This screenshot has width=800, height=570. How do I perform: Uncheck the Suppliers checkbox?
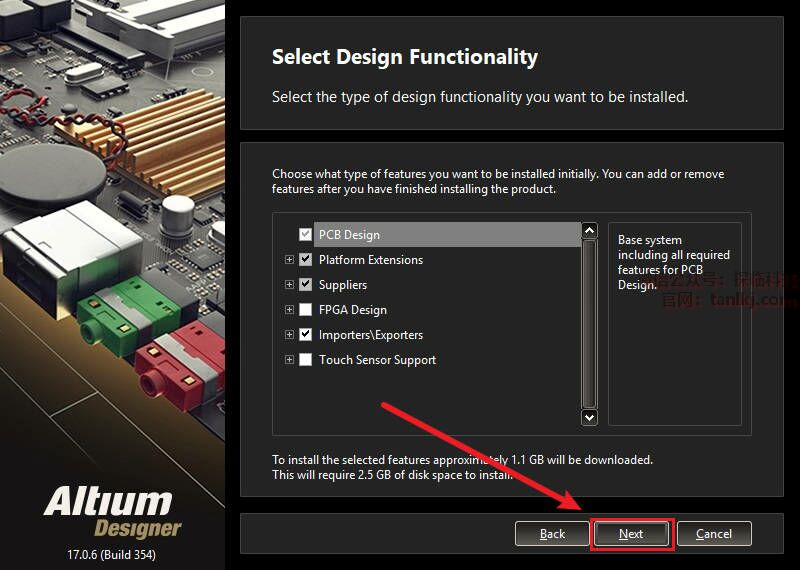(305, 285)
